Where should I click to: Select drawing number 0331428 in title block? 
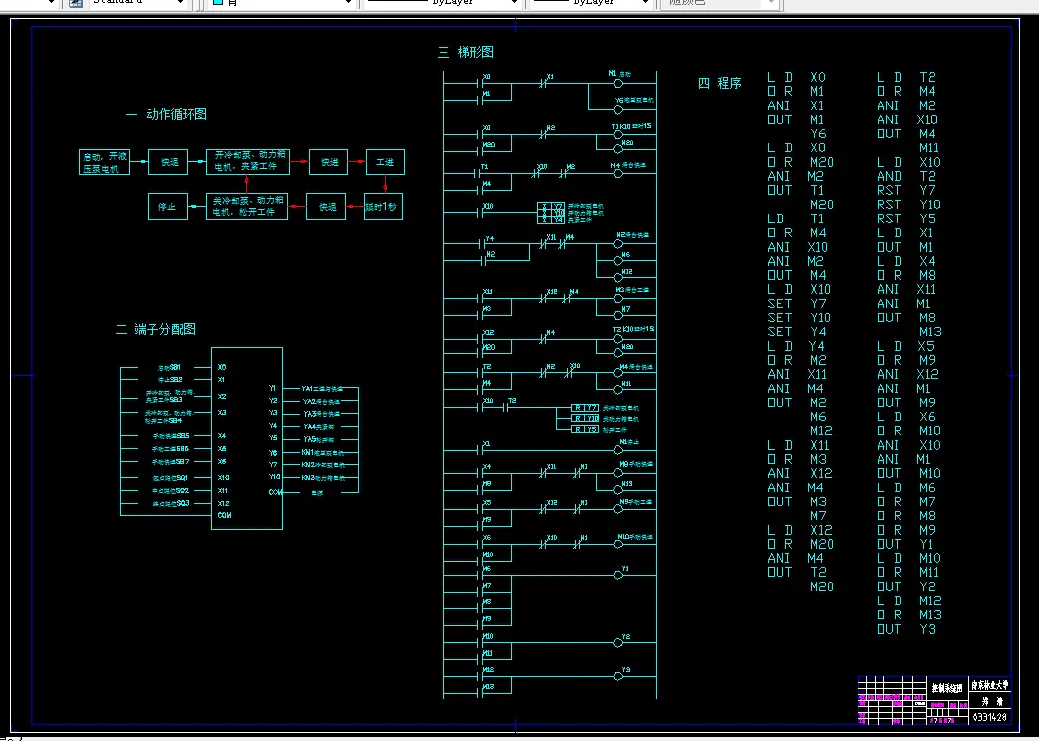click(x=990, y=717)
